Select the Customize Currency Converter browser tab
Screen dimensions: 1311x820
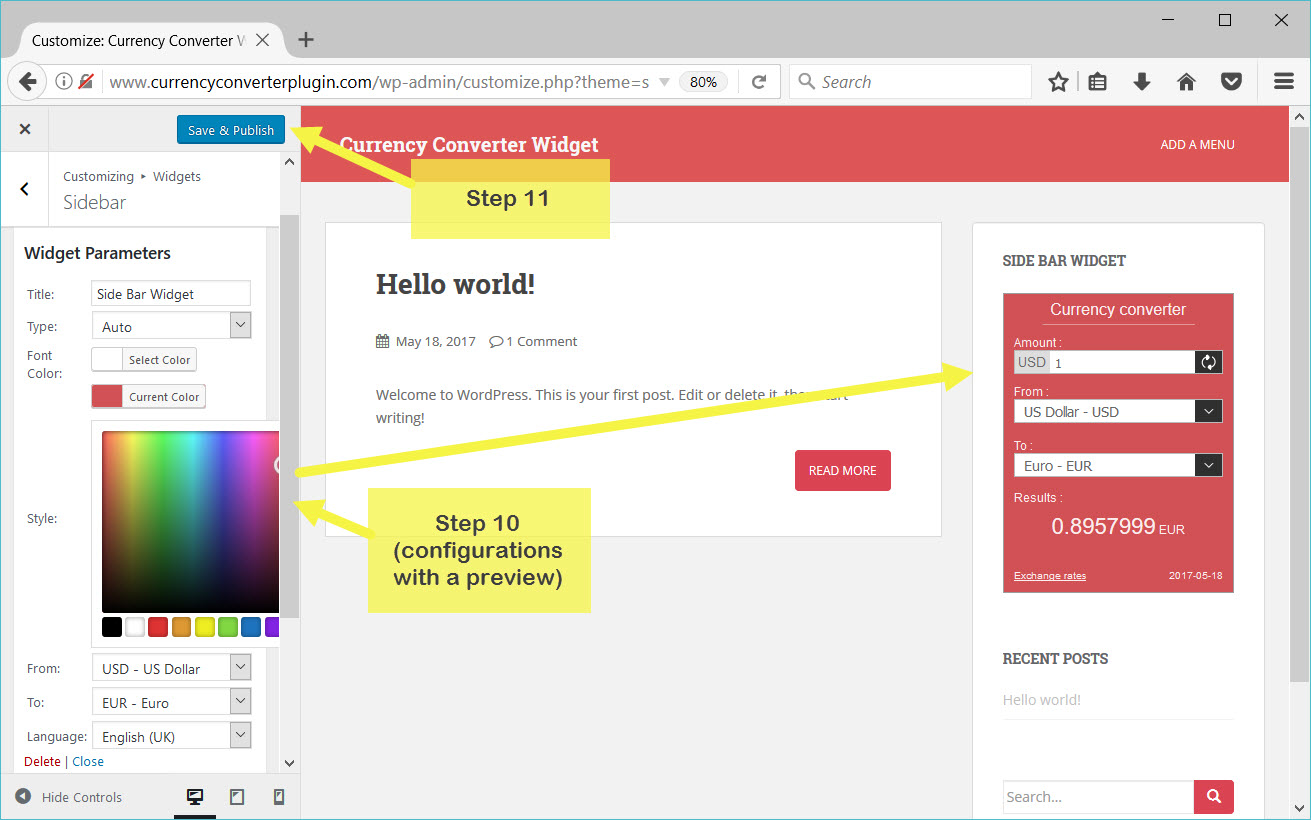[140, 40]
